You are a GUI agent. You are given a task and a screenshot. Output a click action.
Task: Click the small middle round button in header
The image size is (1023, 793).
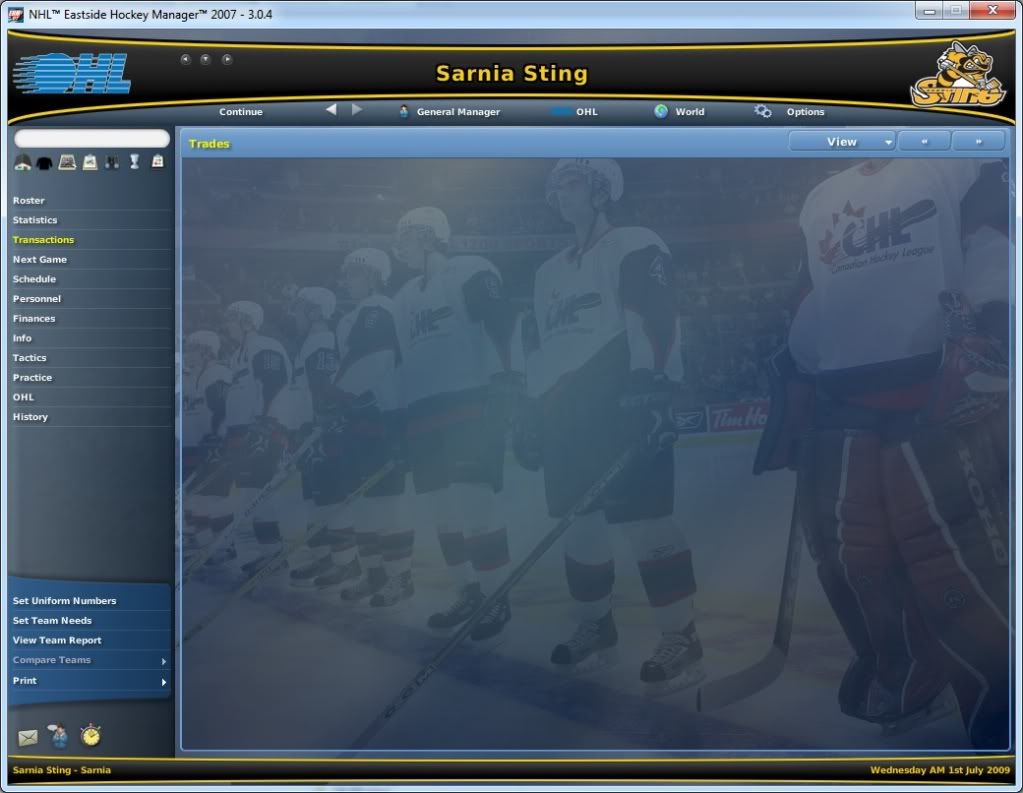click(x=206, y=59)
